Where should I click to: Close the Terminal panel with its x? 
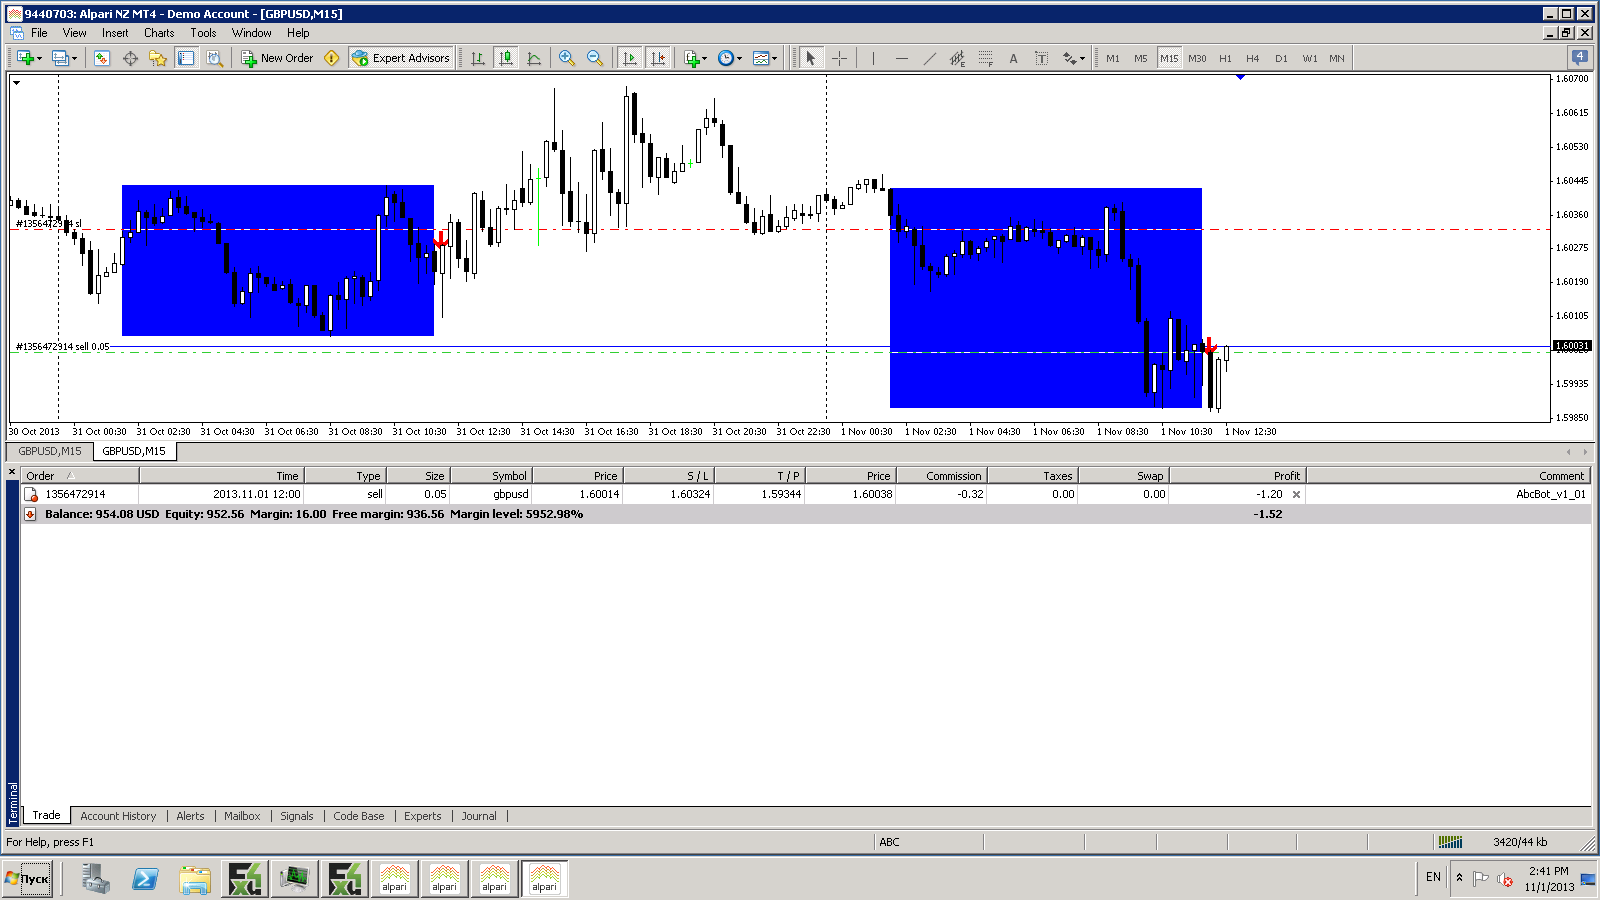pos(13,473)
